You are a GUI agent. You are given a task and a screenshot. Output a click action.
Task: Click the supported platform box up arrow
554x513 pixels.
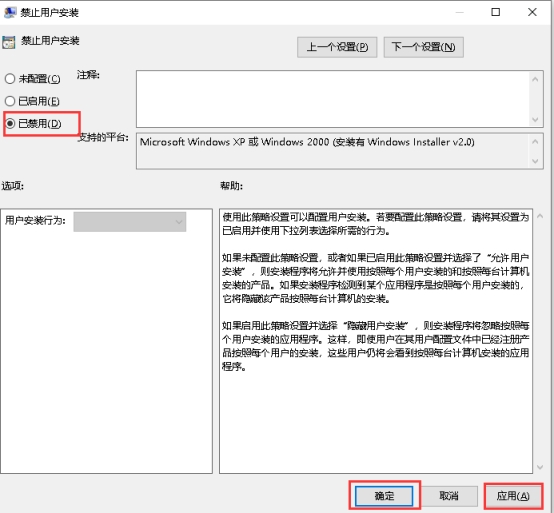click(x=535, y=142)
